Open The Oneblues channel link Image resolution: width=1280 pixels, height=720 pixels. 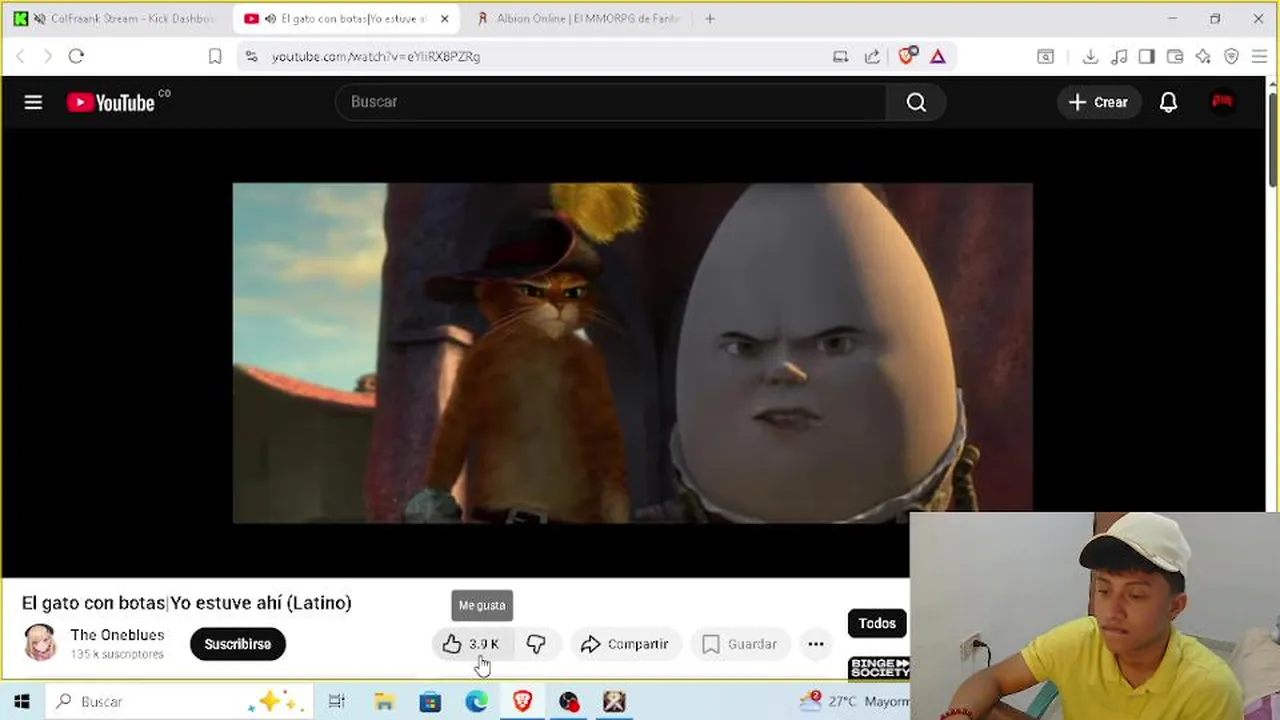[x=117, y=635]
